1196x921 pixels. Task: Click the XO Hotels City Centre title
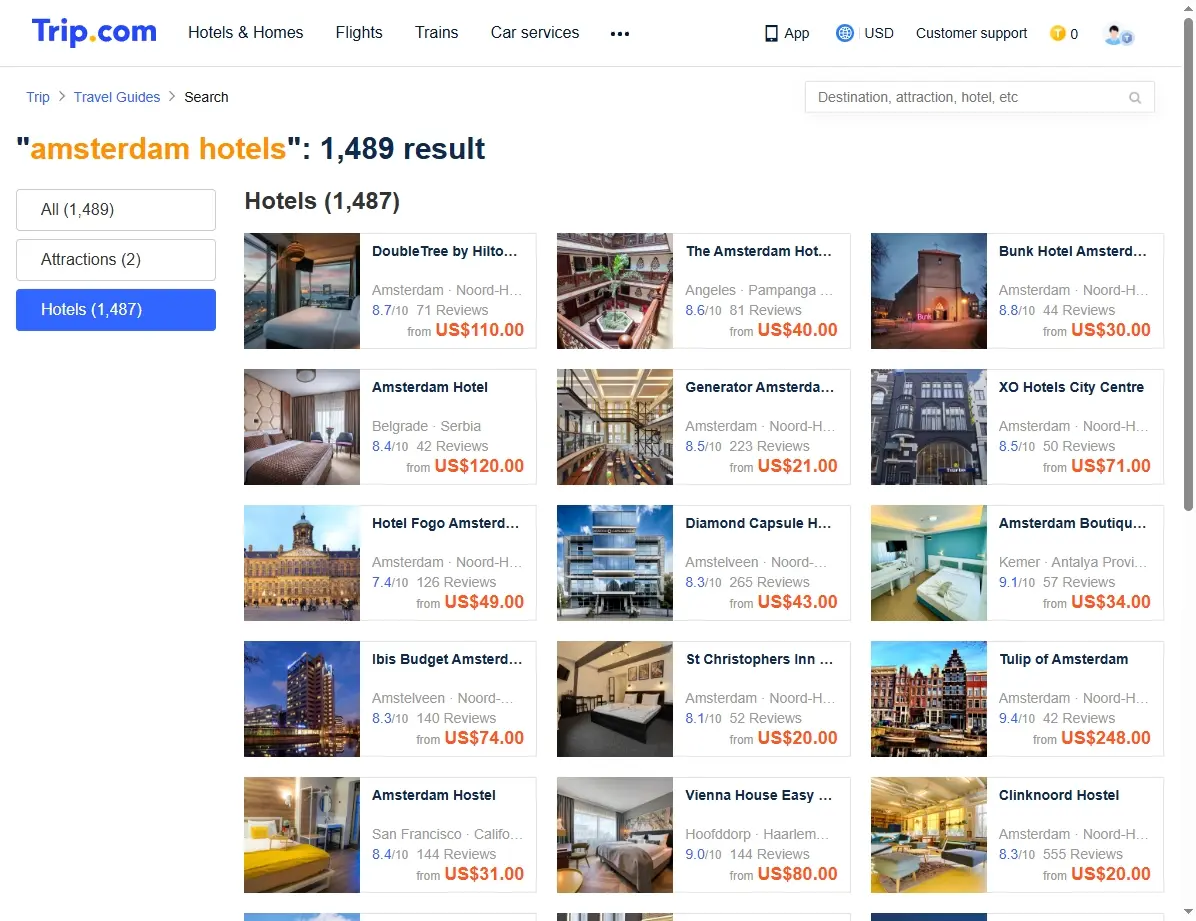tap(1071, 387)
